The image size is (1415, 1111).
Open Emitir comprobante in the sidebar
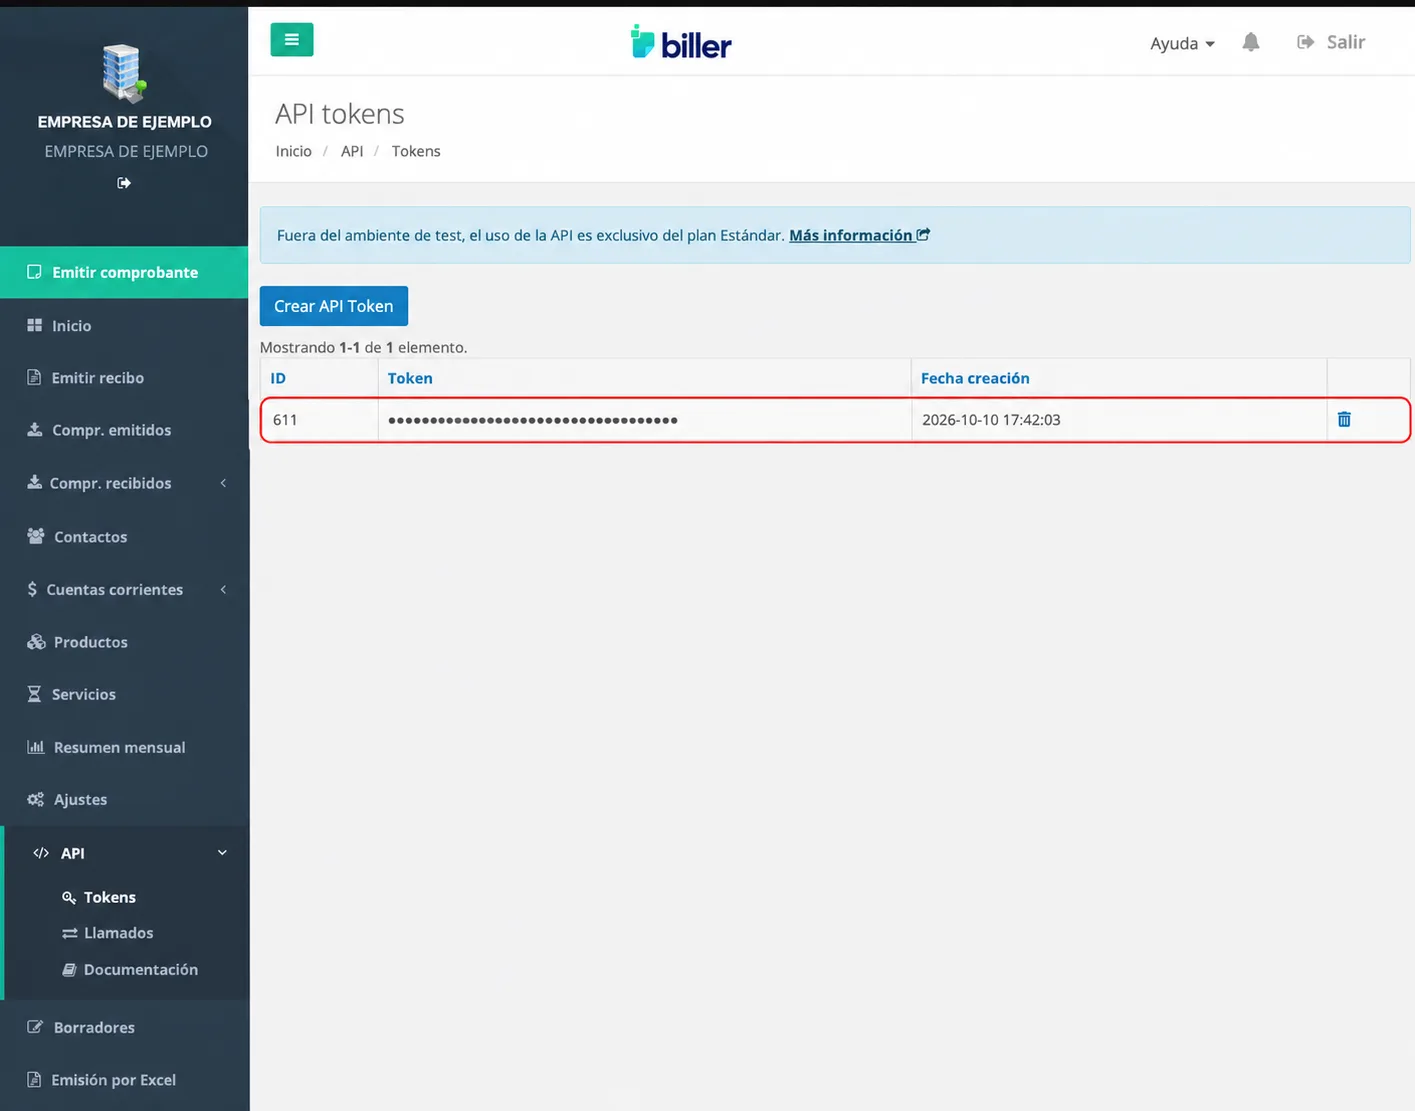coord(124,272)
